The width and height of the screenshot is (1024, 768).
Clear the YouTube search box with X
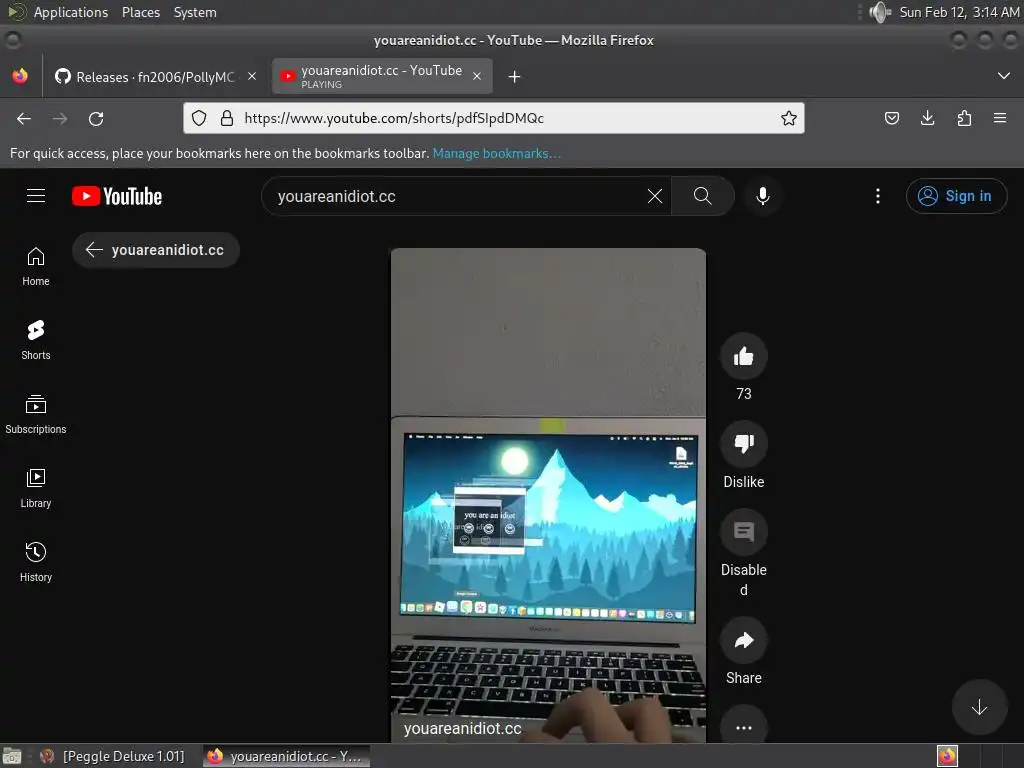coord(654,196)
